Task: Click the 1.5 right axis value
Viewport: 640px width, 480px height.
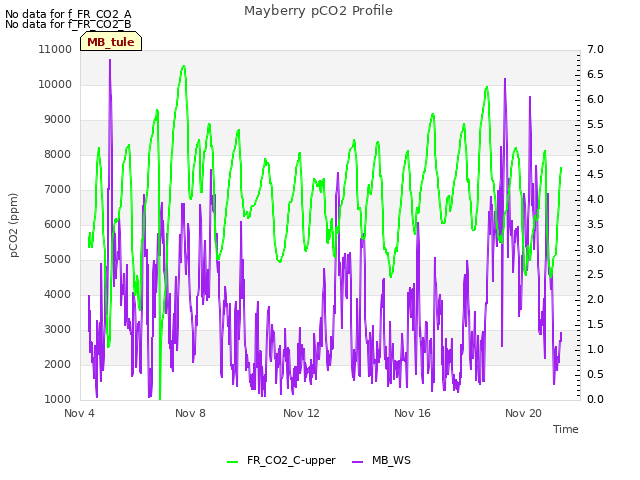Action: point(595,324)
